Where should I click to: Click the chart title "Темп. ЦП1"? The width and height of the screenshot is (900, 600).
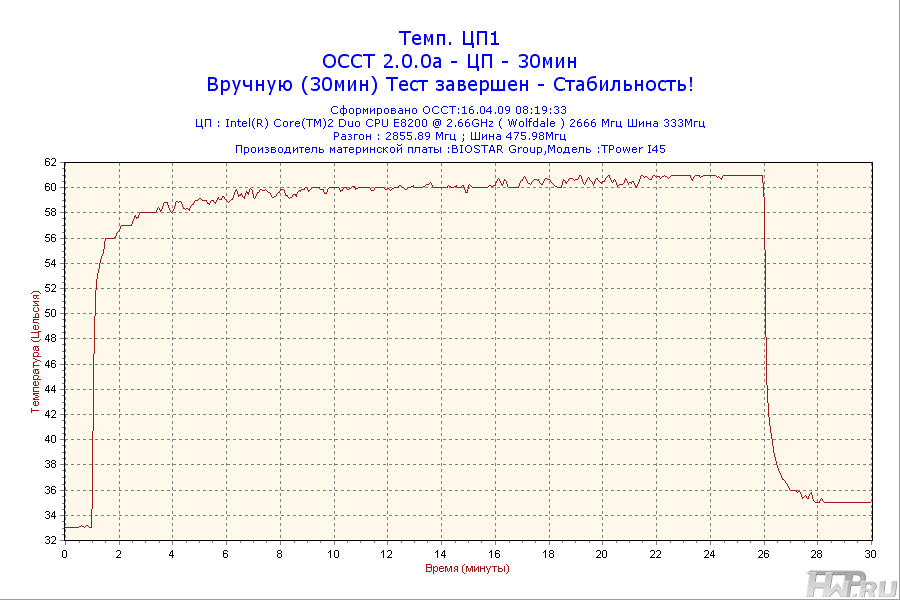[449, 39]
